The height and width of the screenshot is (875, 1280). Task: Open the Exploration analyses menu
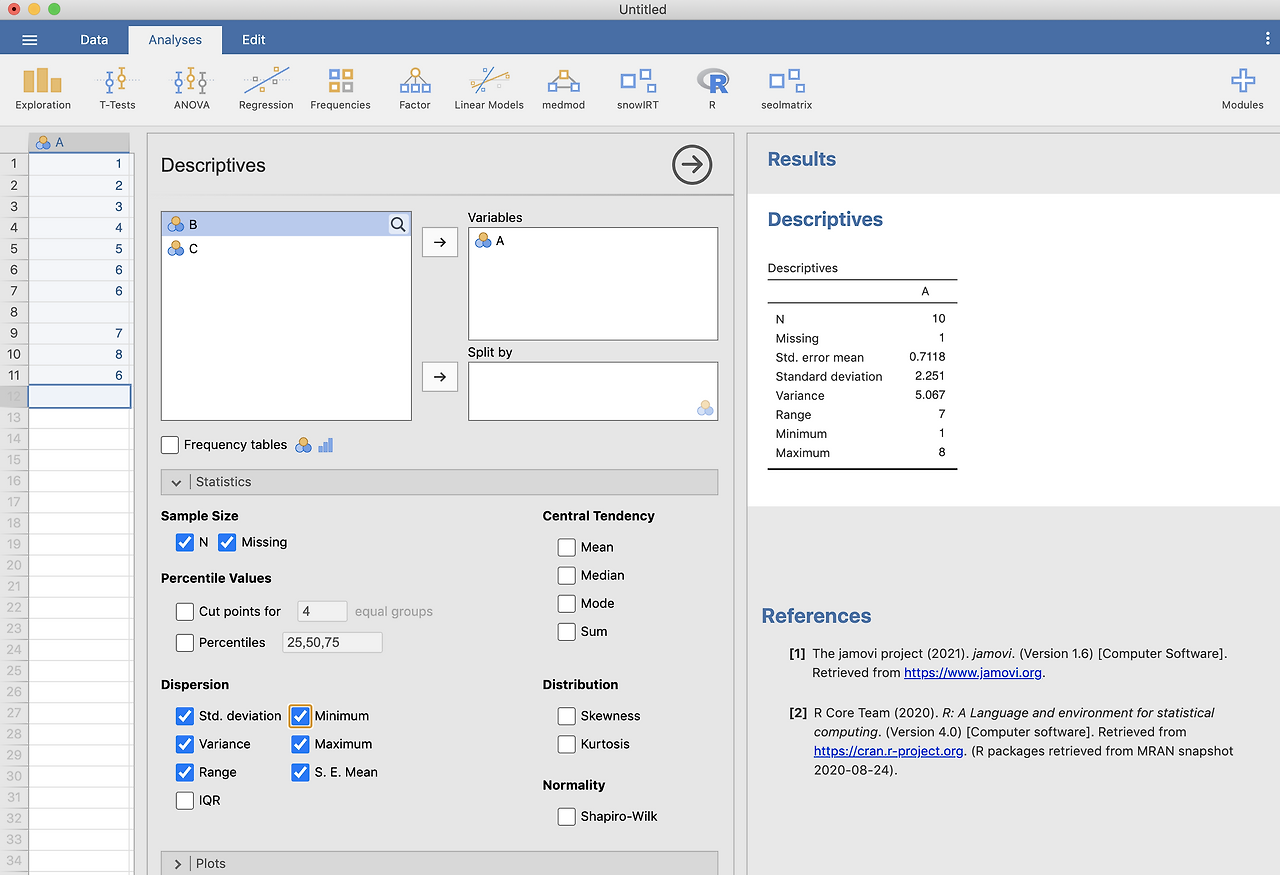click(43, 88)
